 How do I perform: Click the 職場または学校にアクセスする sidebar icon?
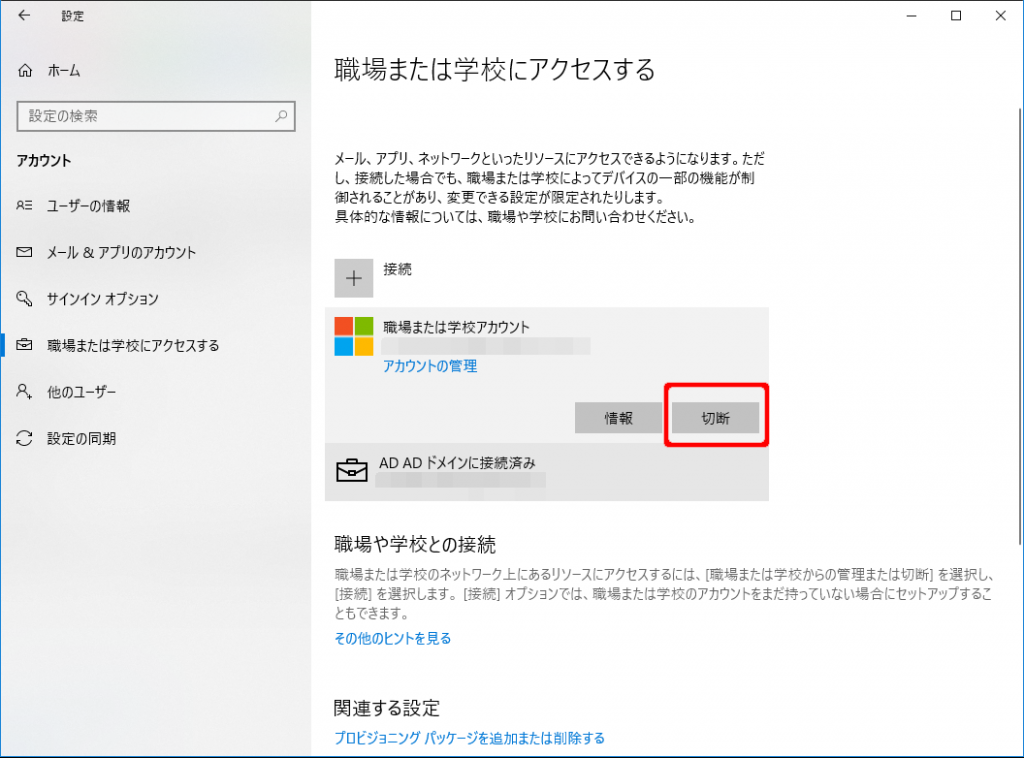[x=23, y=345]
